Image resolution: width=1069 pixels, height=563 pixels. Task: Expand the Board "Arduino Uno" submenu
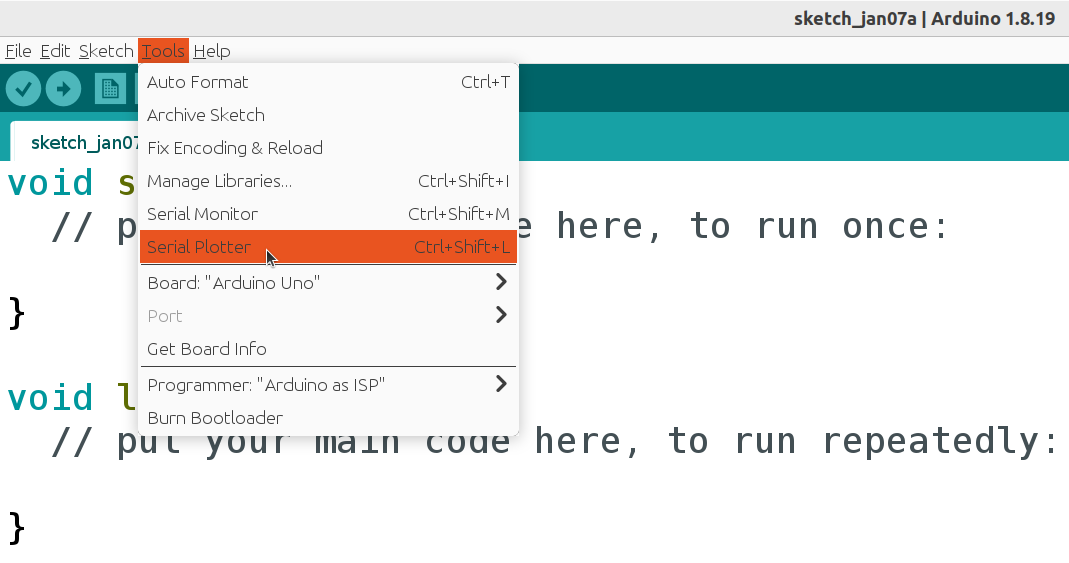coord(329,283)
